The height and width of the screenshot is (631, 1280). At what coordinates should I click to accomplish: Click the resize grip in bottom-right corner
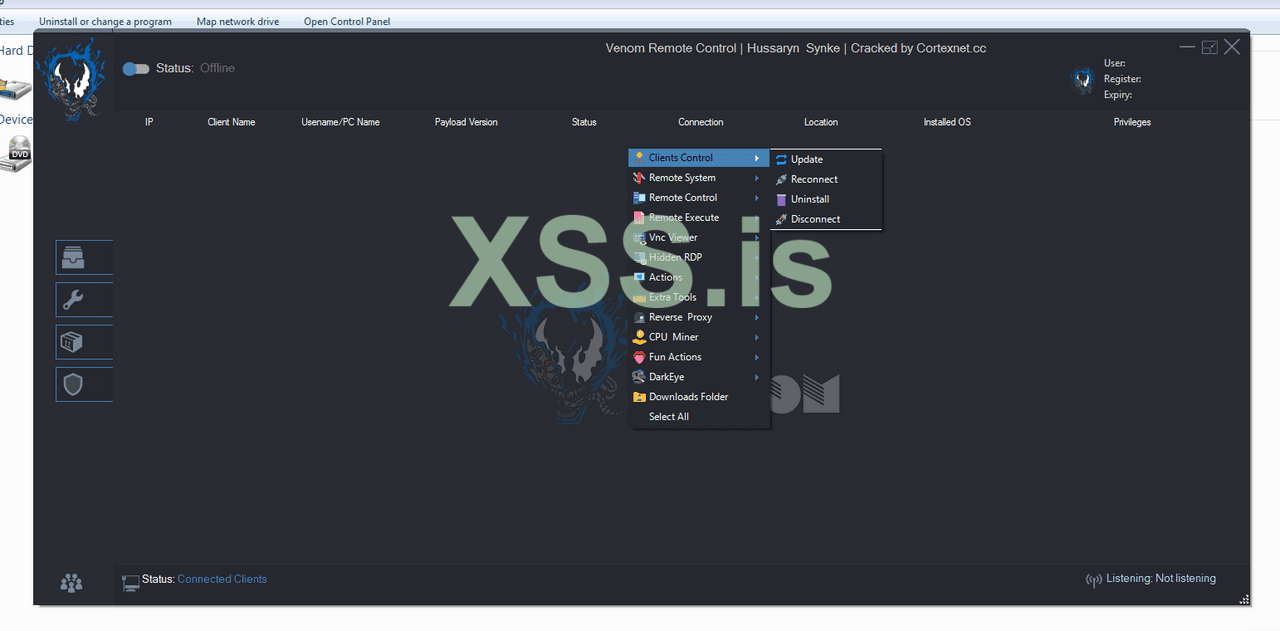click(x=1245, y=599)
